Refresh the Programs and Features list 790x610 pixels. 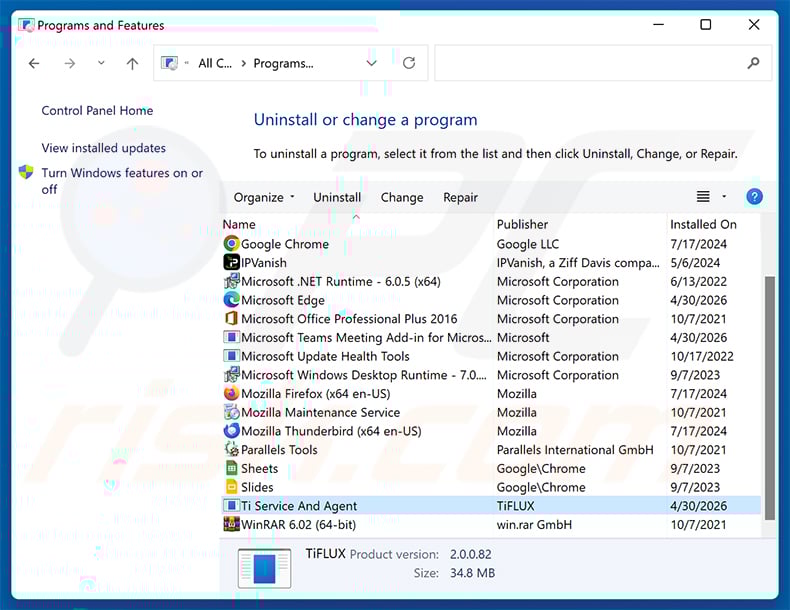(409, 63)
